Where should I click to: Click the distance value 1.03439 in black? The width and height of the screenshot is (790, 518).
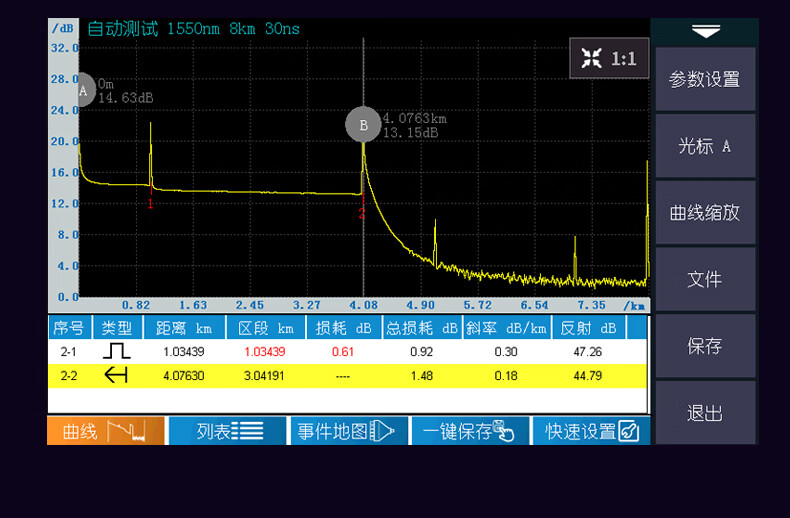click(x=183, y=352)
